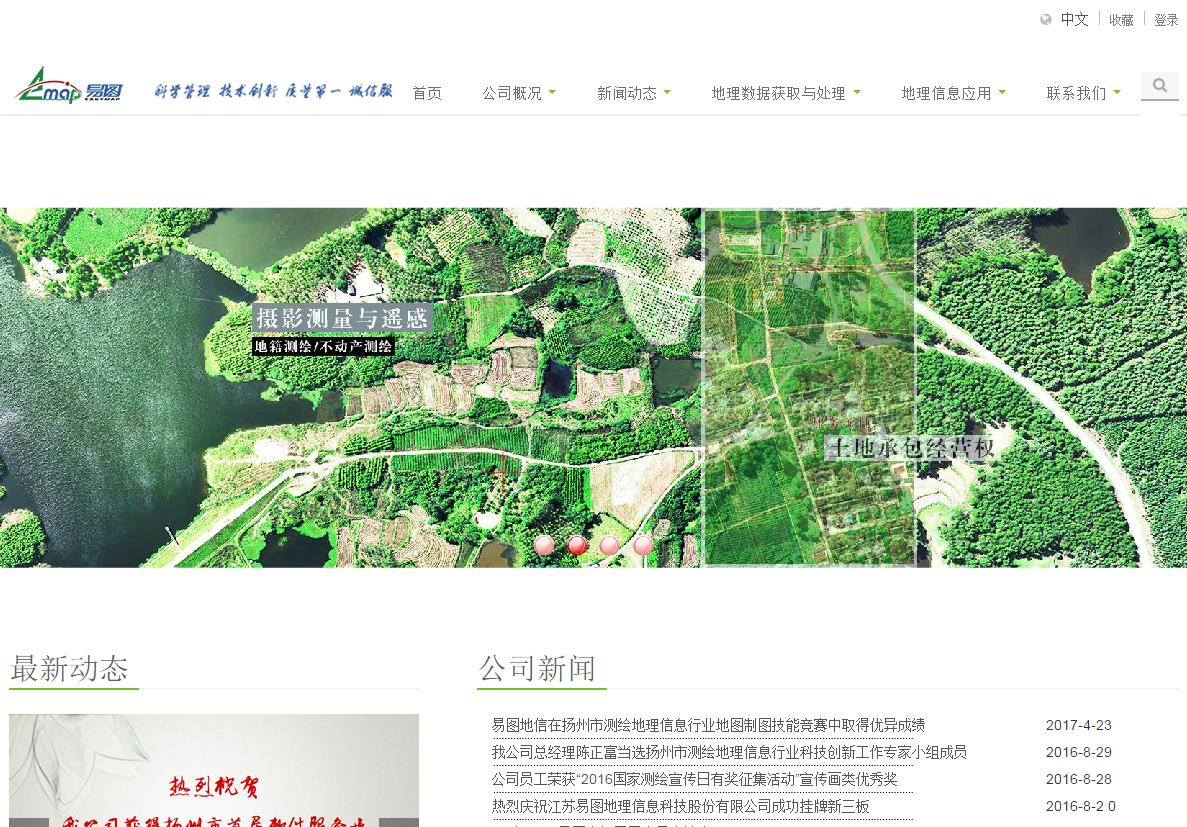Expand the 地理信息应用 dropdown arrow
The height and width of the screenshot is (827, 1187).
click(x=1002, y=92)
